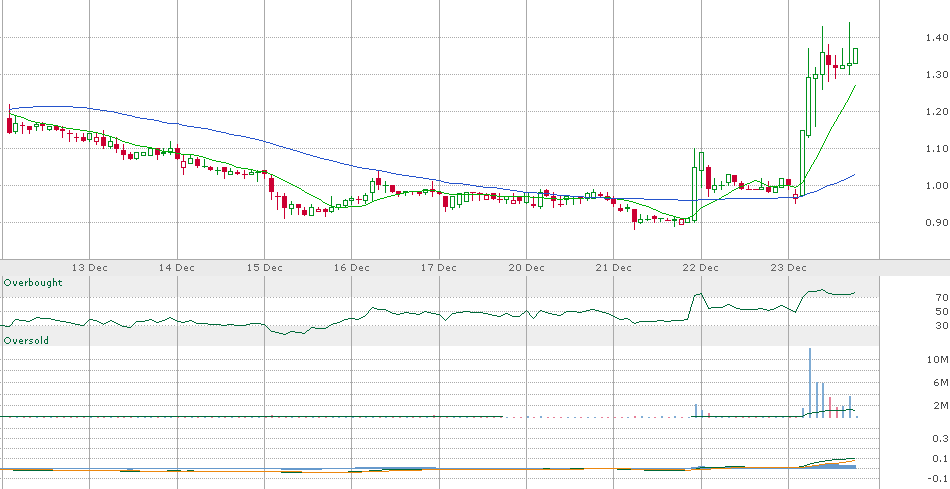Click the 14 Dec date label
The image size is (950, 489).
coord(178,267)
